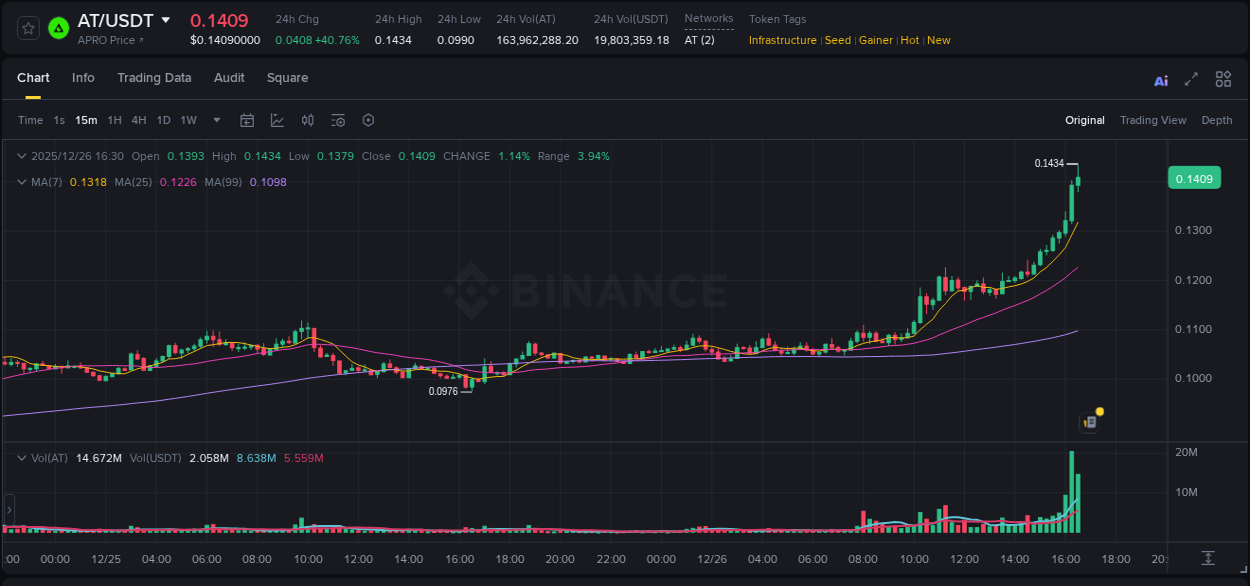1250x586 pixels.
Task: Select the line chart style icon
Action: (x=277, y=120)
